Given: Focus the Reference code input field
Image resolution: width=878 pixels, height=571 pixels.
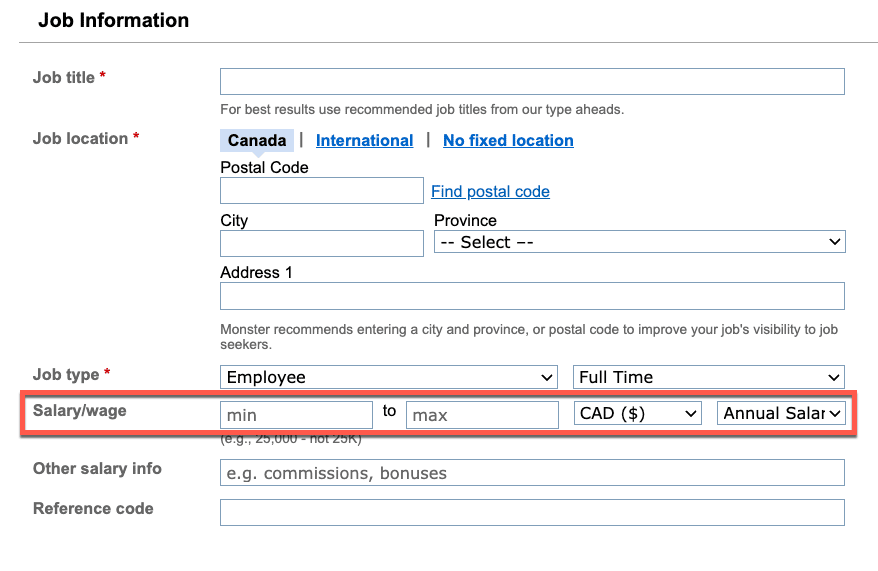Looking at the screenshot, I should click(532, 512).
